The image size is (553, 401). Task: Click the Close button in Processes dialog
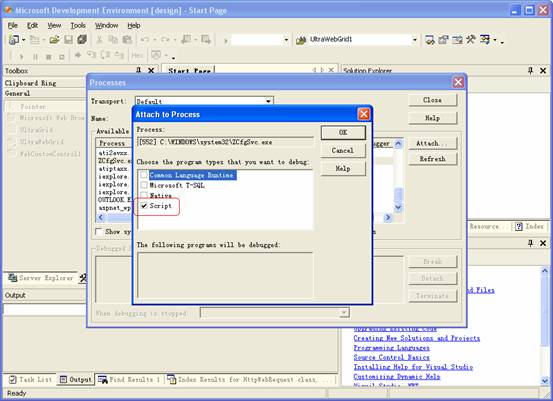click(433, 100)
